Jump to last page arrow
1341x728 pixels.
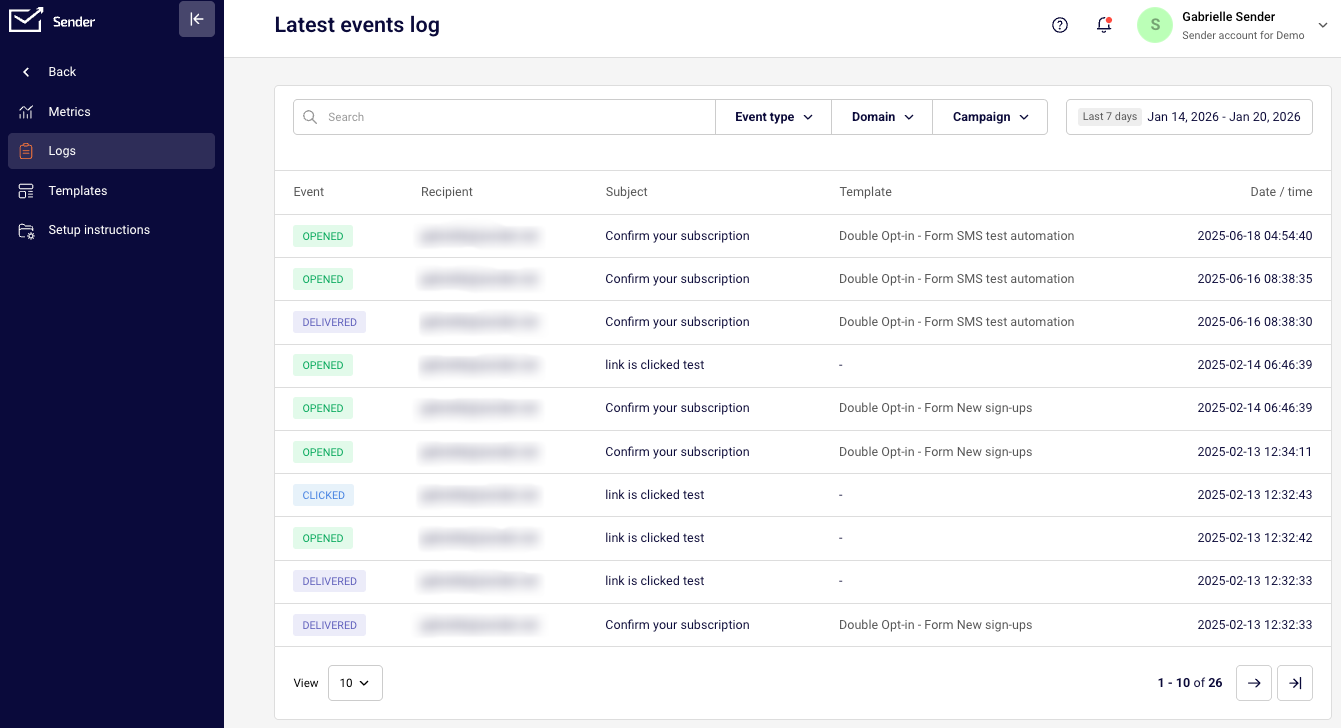click(x=1295, y=683)
